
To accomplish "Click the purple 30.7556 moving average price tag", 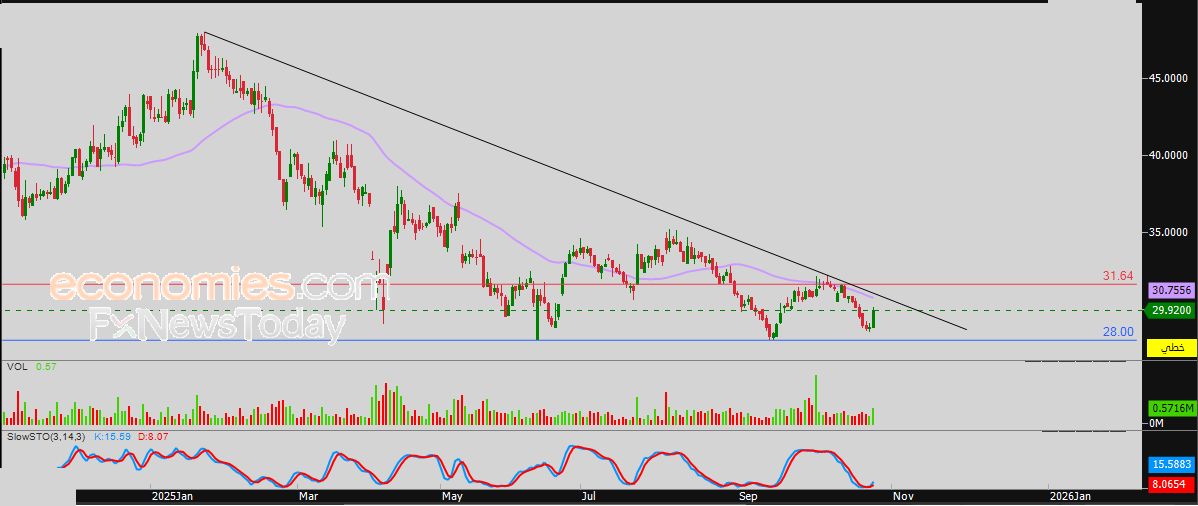I will click(x=1170, y=290).
